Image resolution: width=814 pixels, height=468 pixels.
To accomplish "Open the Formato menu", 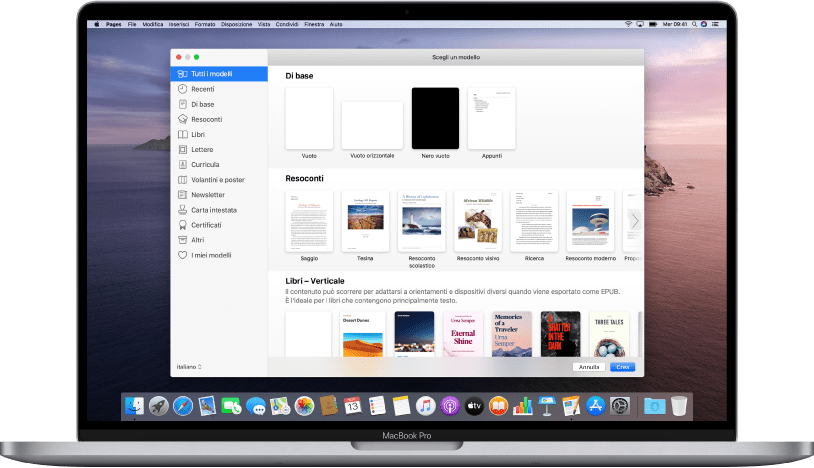I will coord(204,22).
